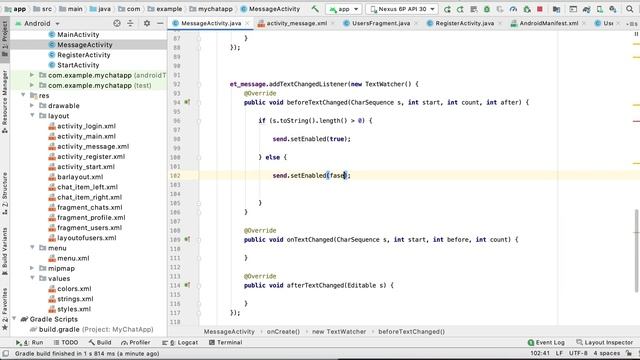Toggle the Build Variants sidebar button
Screen dimensions: 640x360
[5, 251]
